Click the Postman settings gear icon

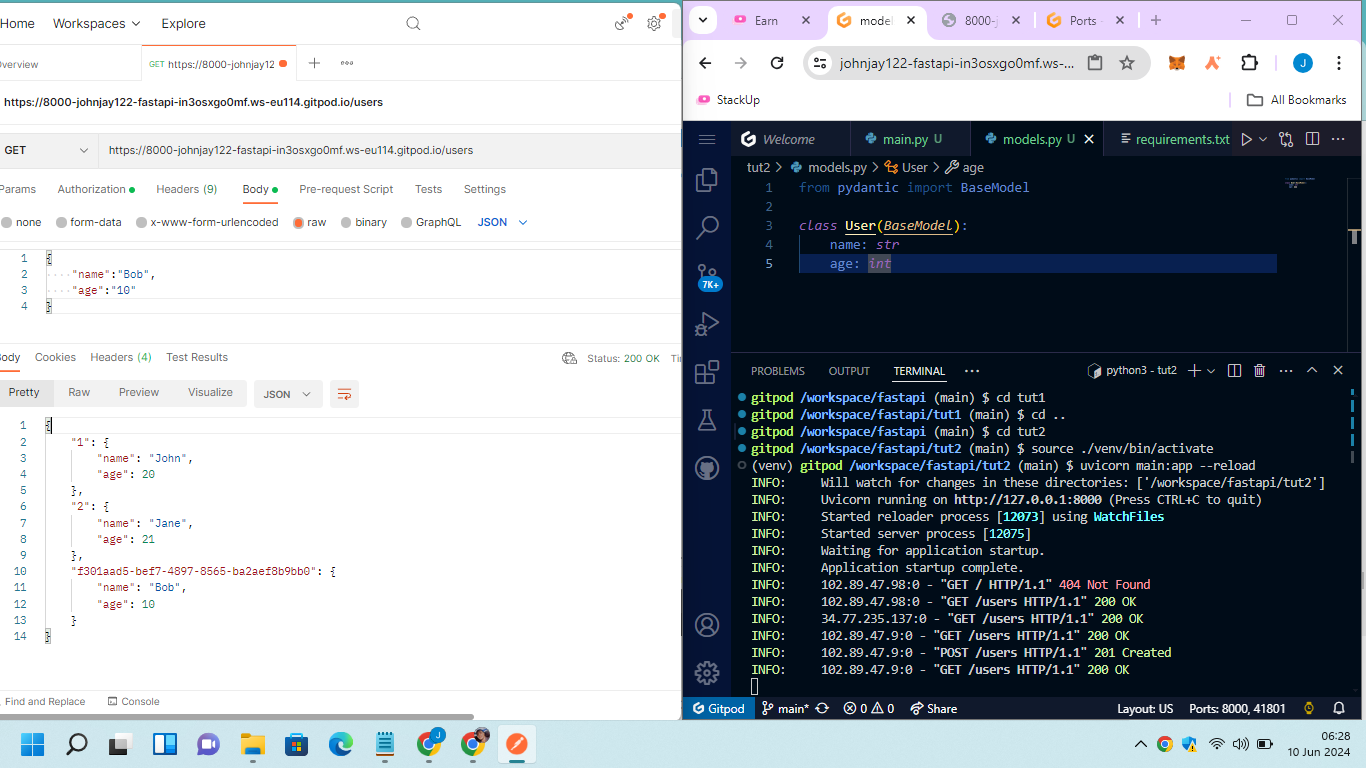pyautogui.click(x=654, y=23)
